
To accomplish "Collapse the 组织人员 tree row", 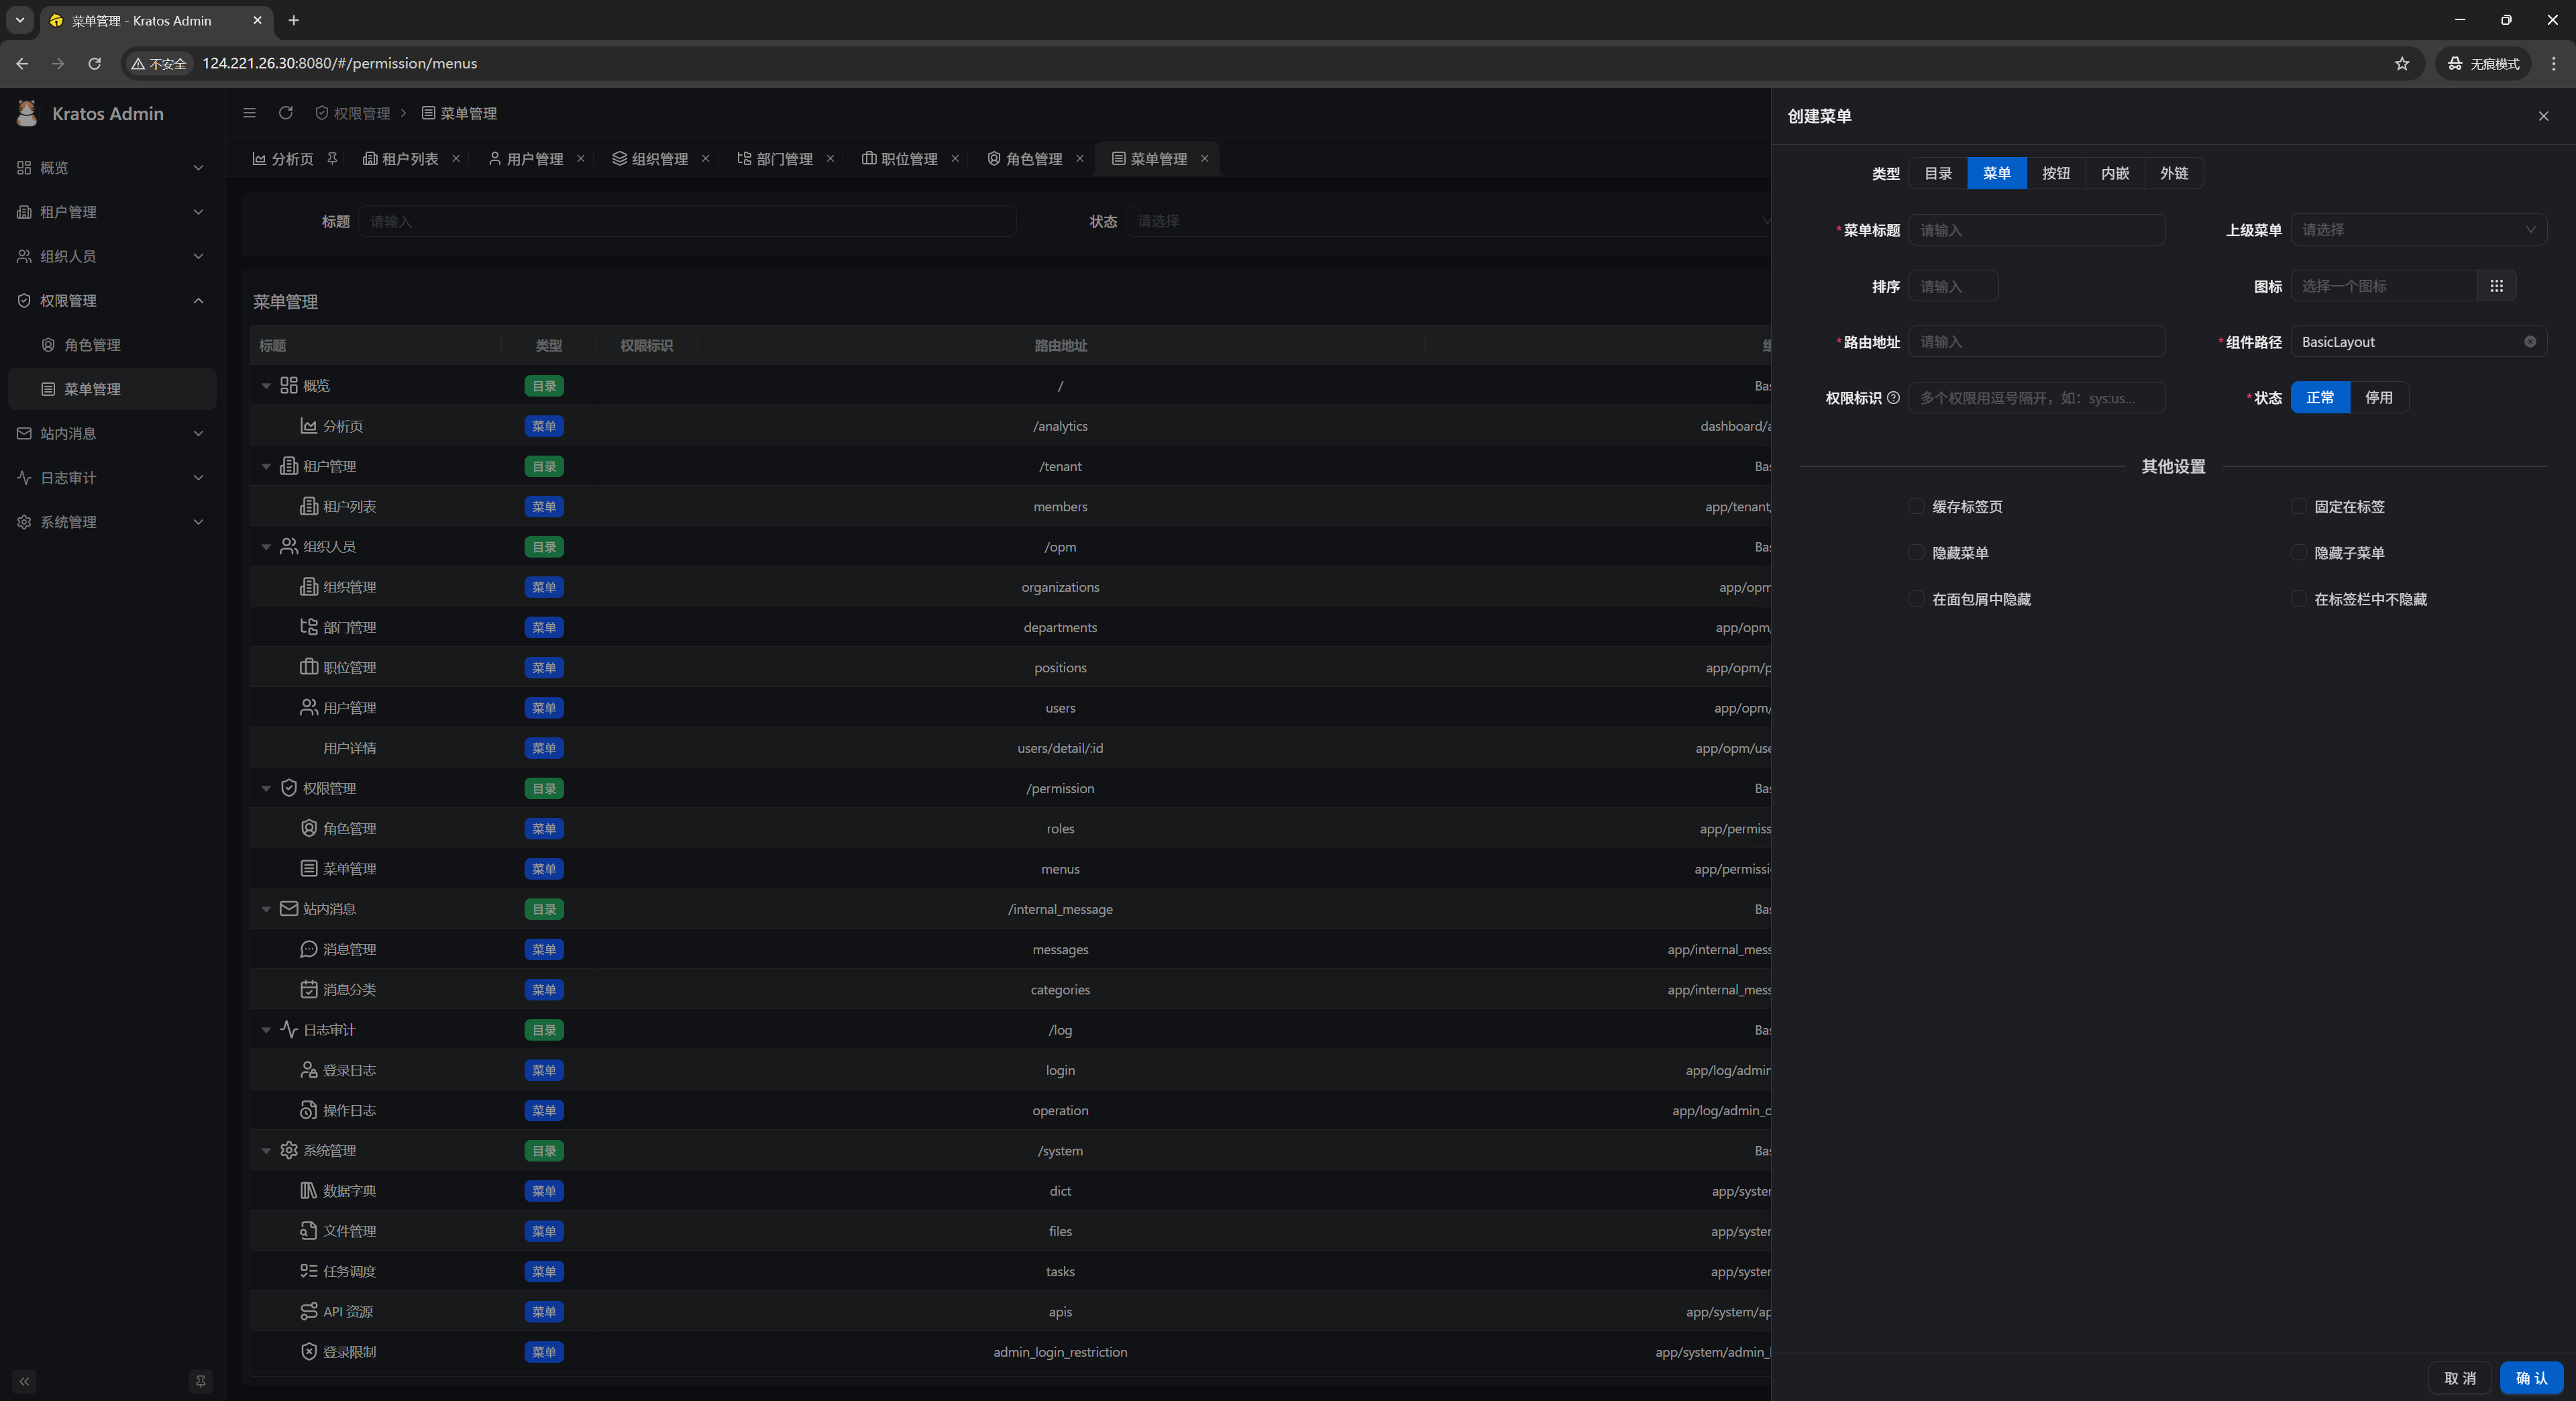I will (266, 547).
